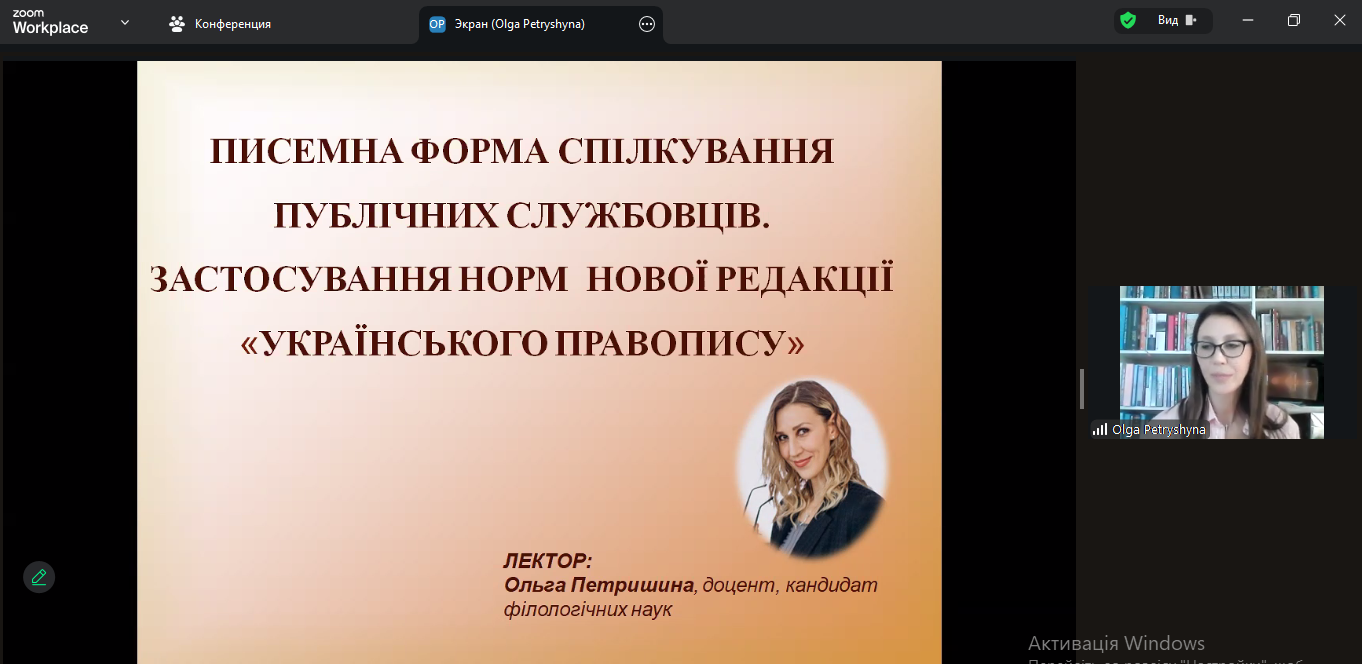Open the three-dots more options menu
The height and width of the screenshot is (664, 1362).
coord(647,24)
